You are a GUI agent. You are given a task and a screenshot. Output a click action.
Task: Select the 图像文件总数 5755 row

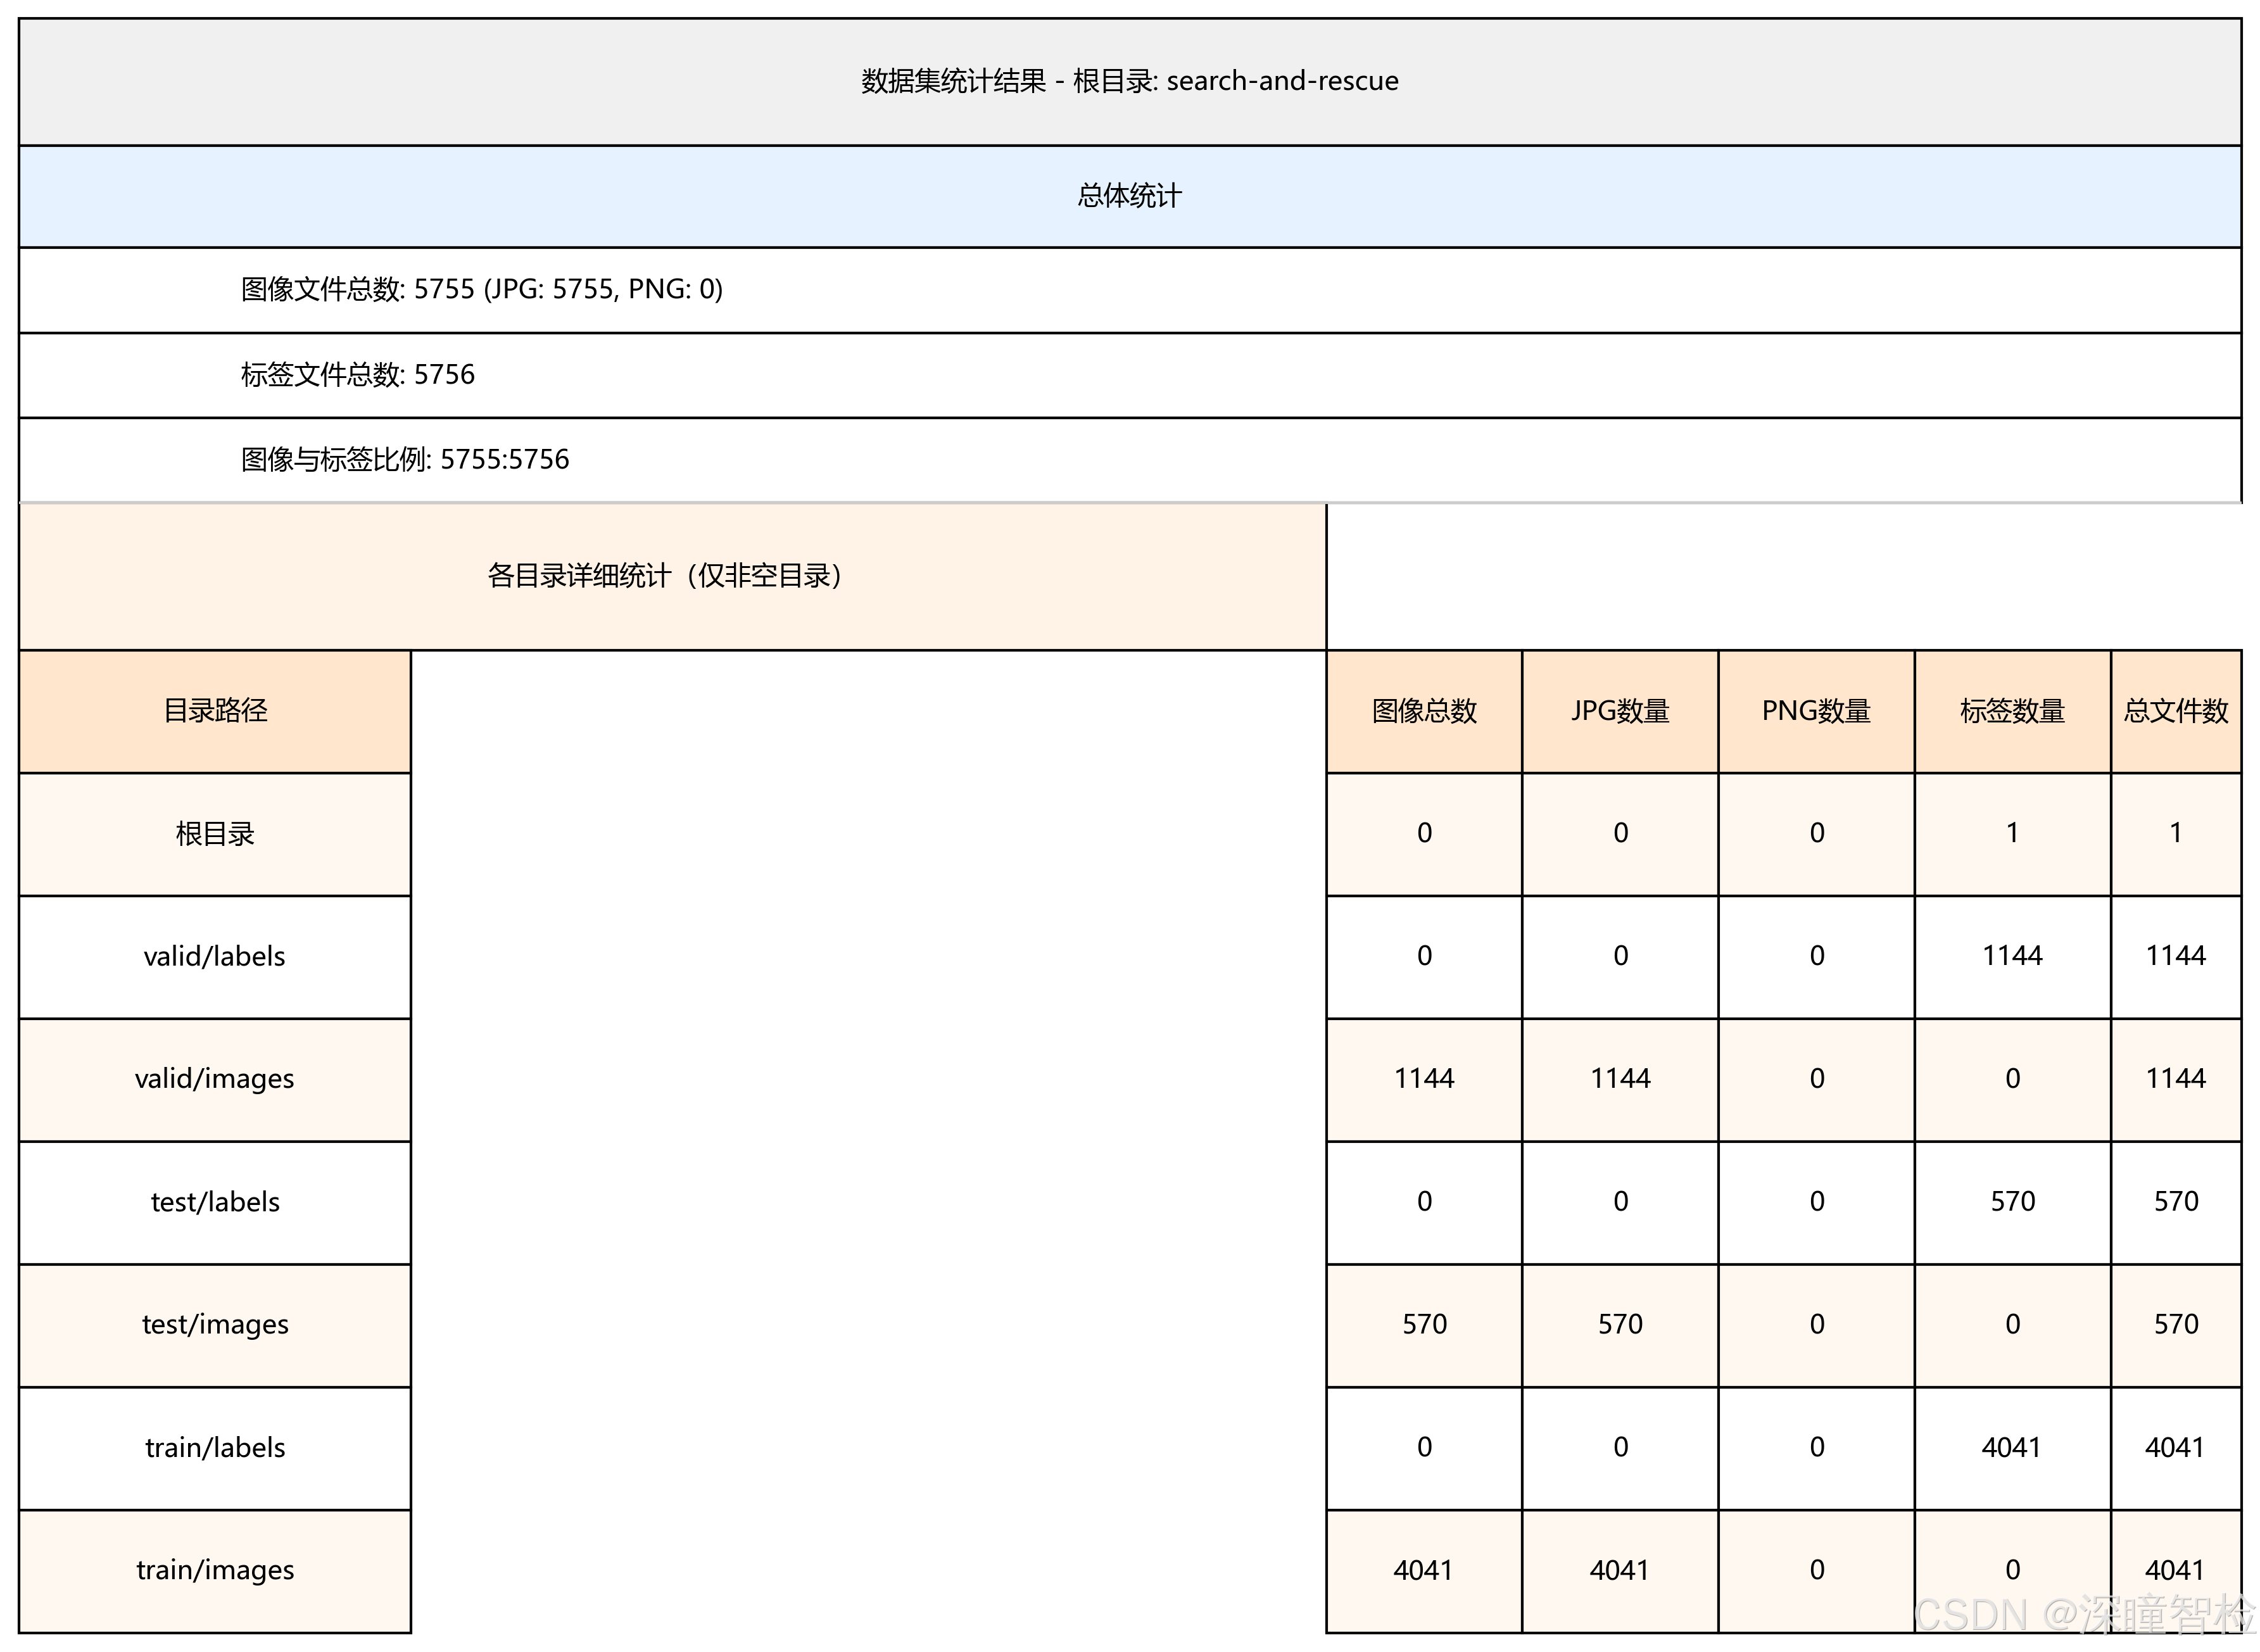point(481,290)
